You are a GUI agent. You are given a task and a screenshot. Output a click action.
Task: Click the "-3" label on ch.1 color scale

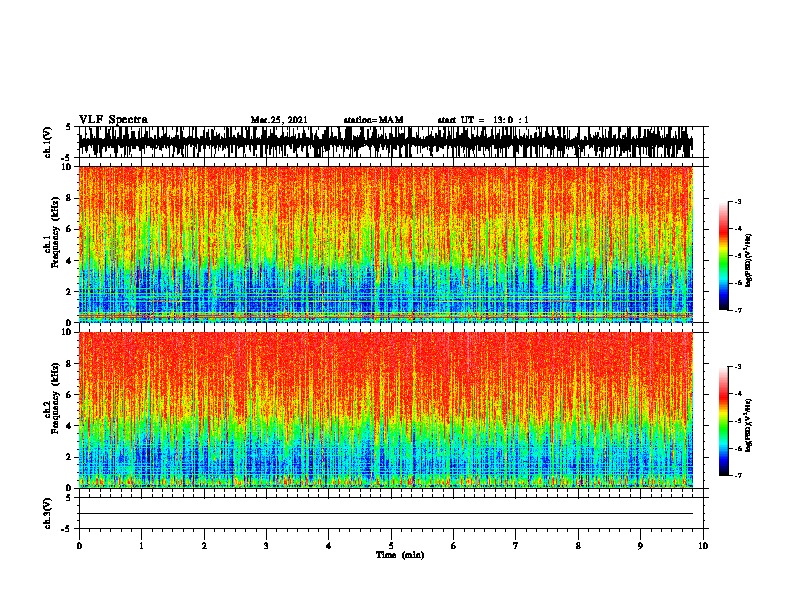click(x=738, y=201)
